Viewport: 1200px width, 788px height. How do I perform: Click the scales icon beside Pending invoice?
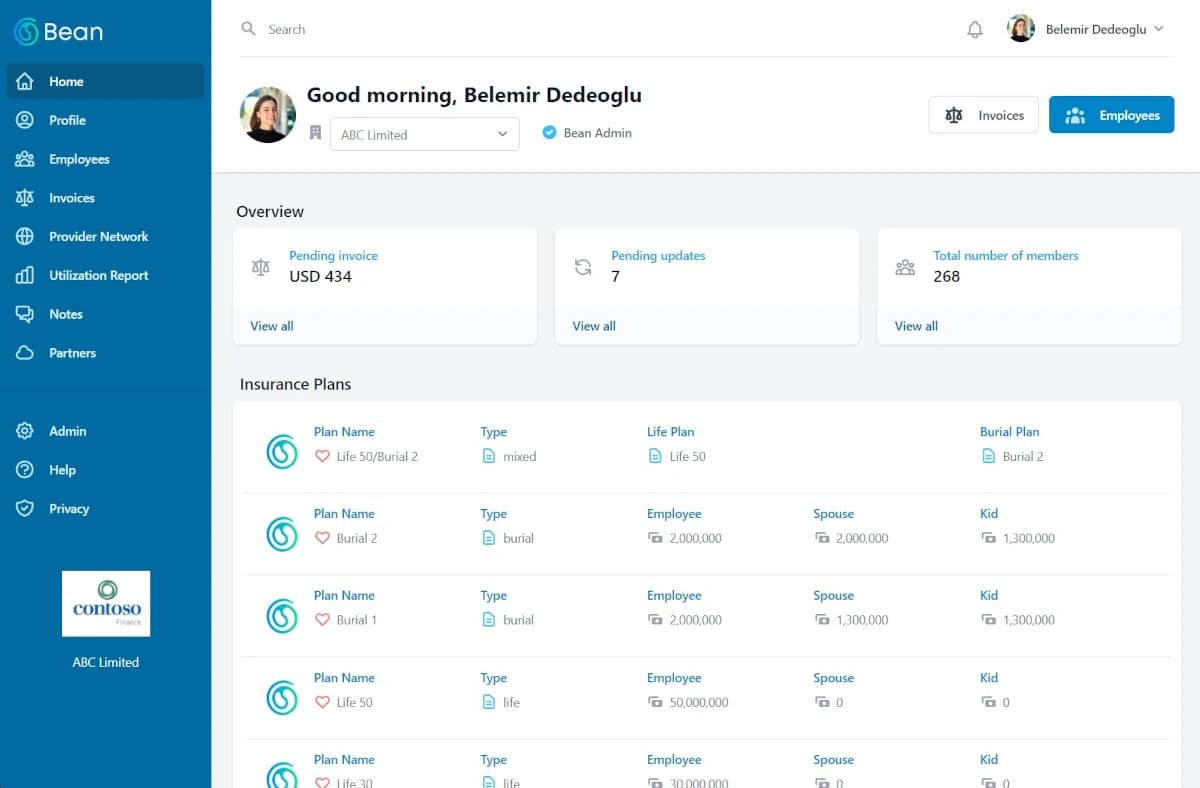tap(261, 267)
